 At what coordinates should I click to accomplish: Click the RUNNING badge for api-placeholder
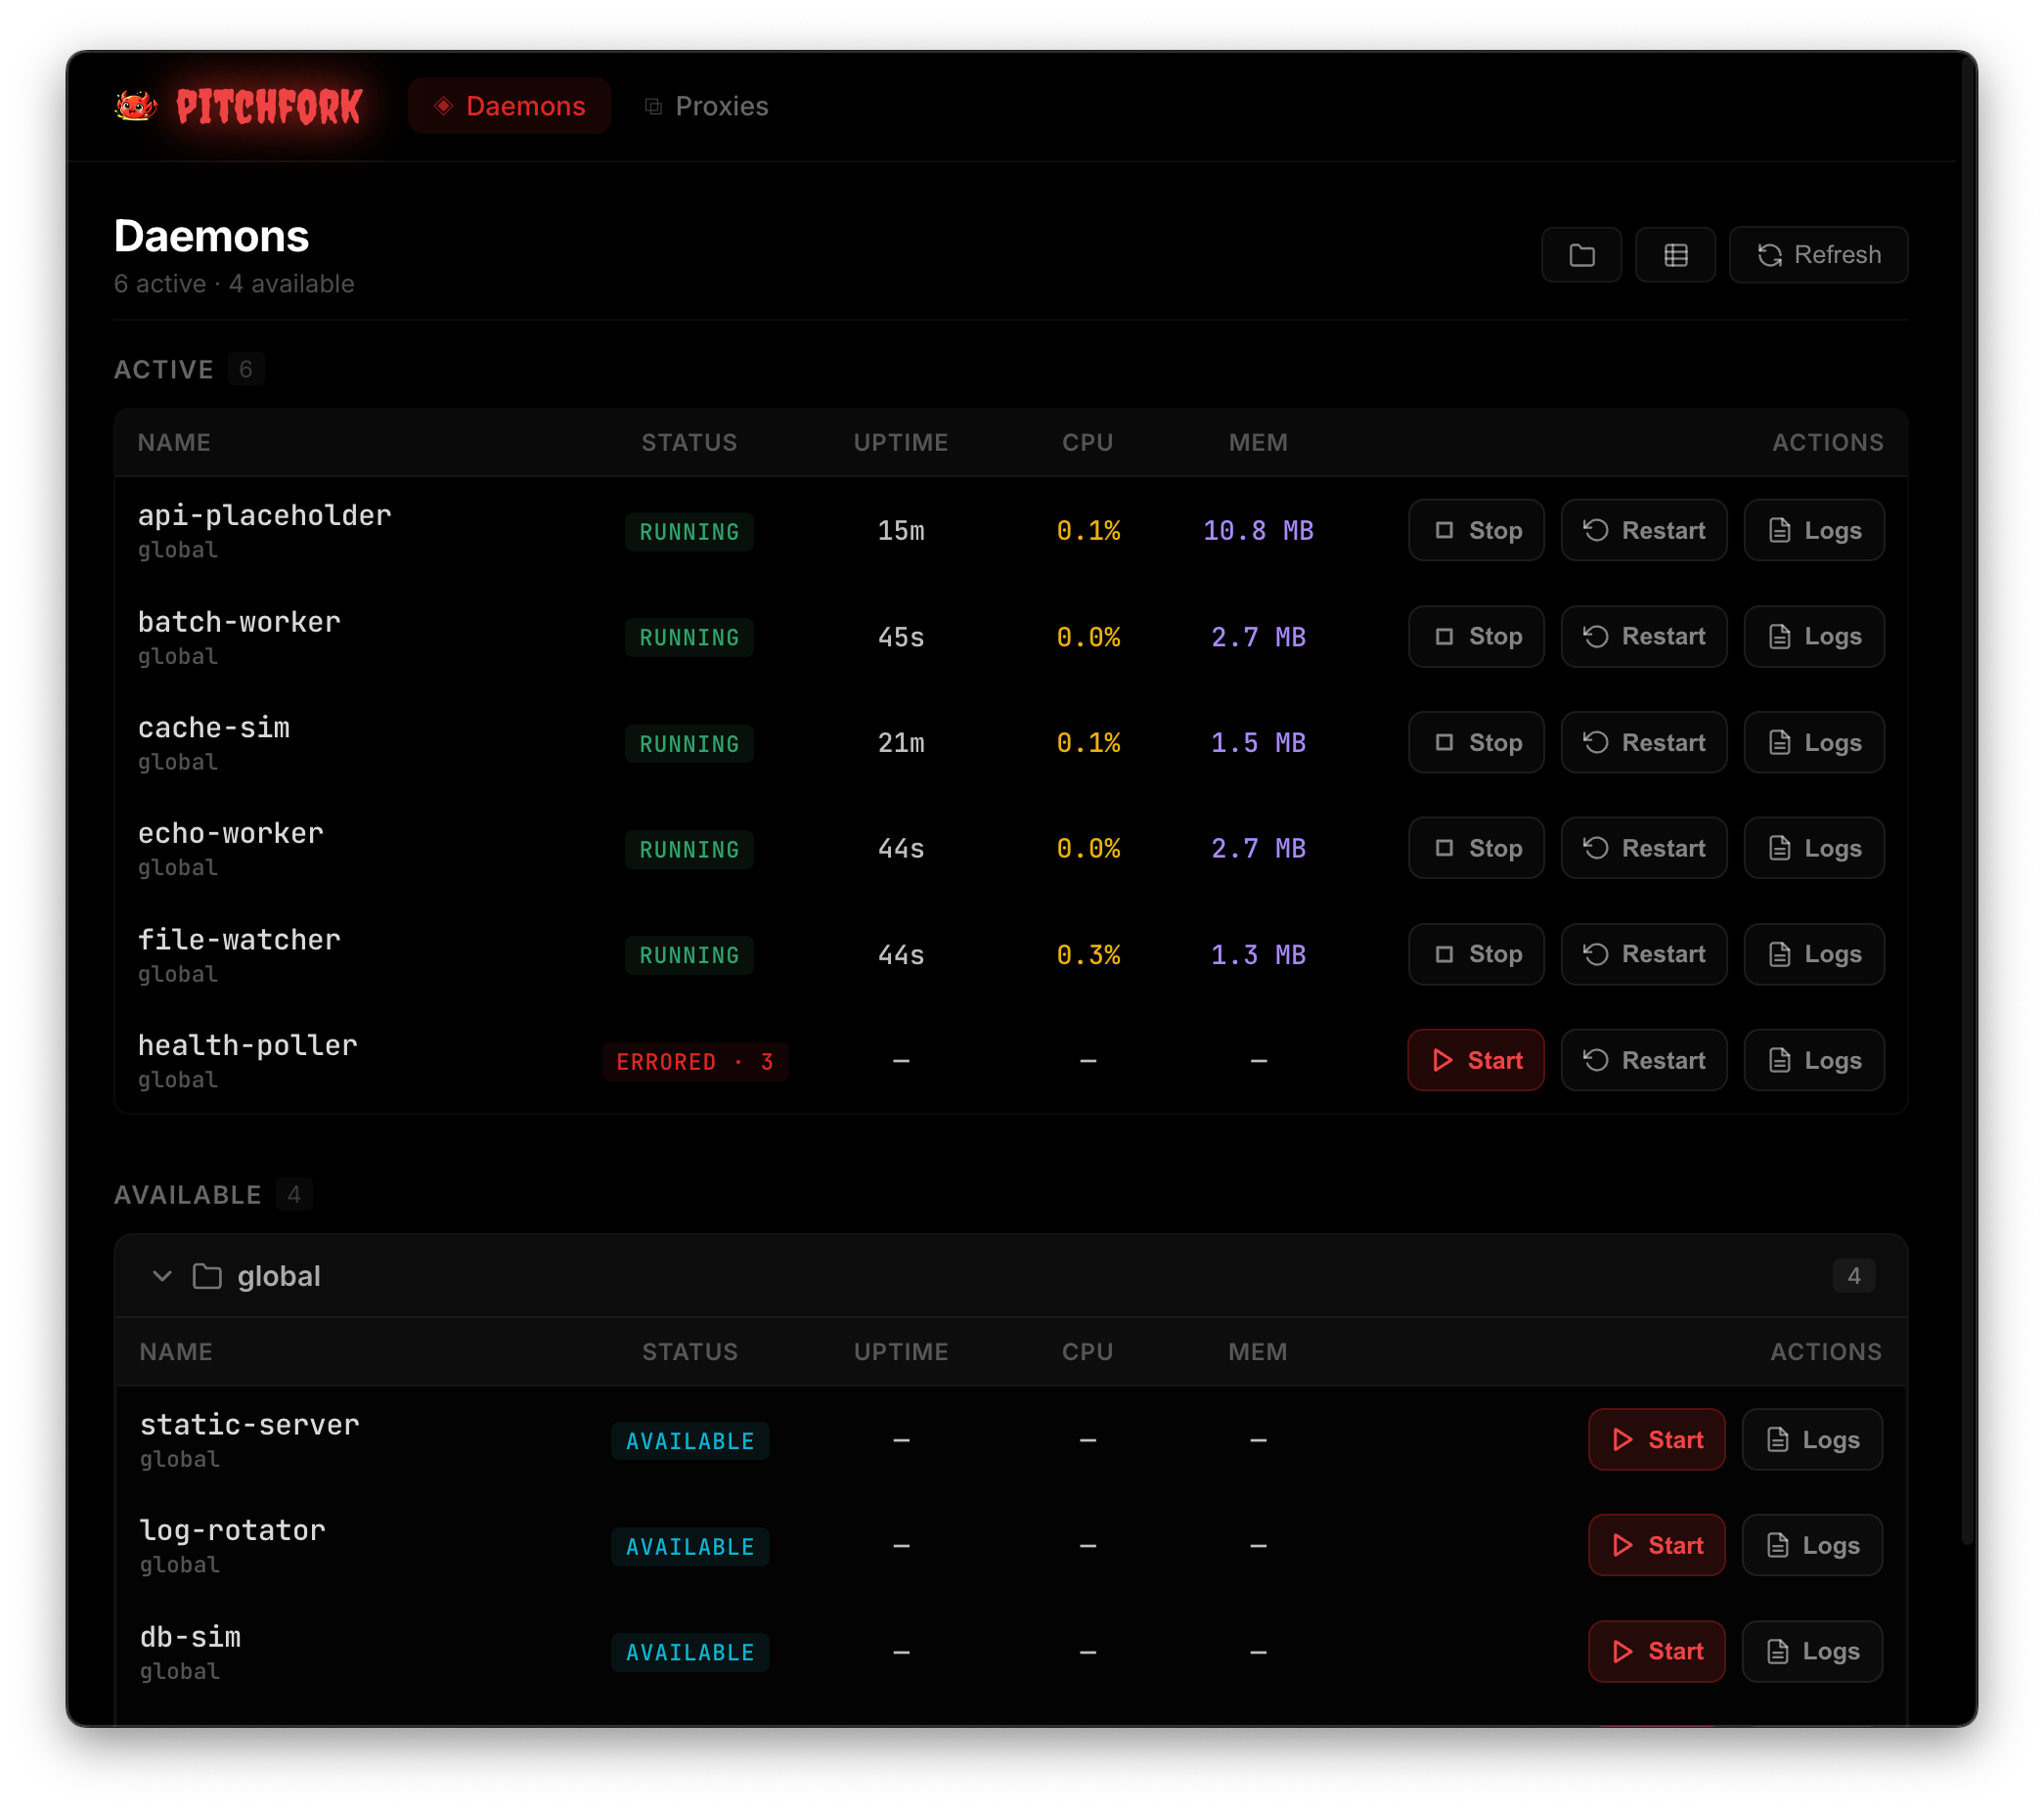tap(689, 531)
